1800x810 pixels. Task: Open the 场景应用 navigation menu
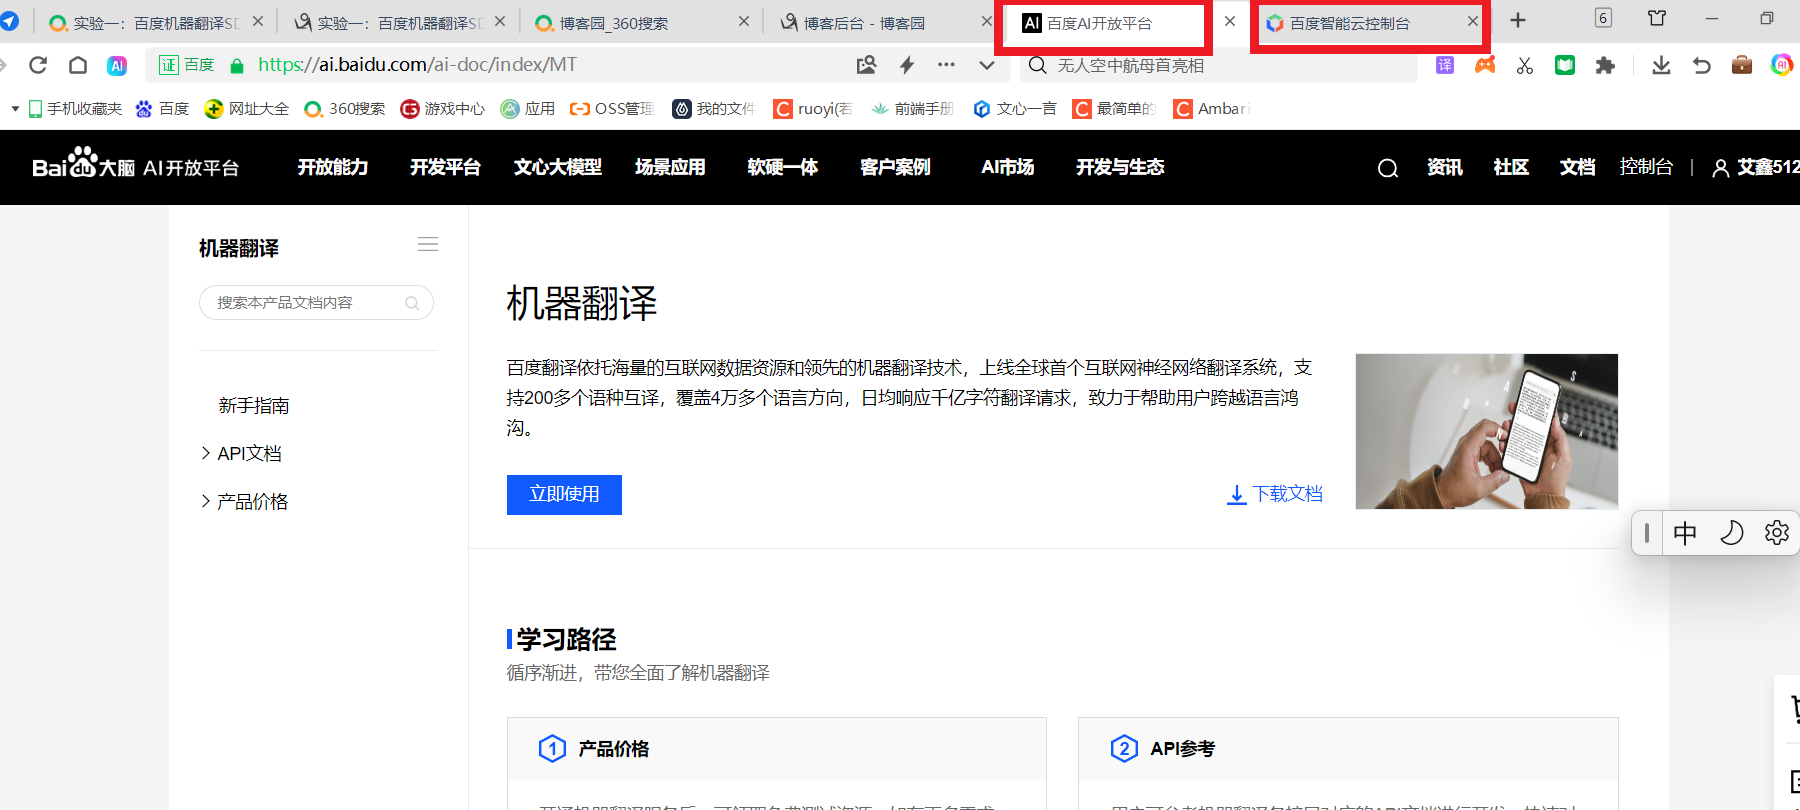tap(670, 167)
